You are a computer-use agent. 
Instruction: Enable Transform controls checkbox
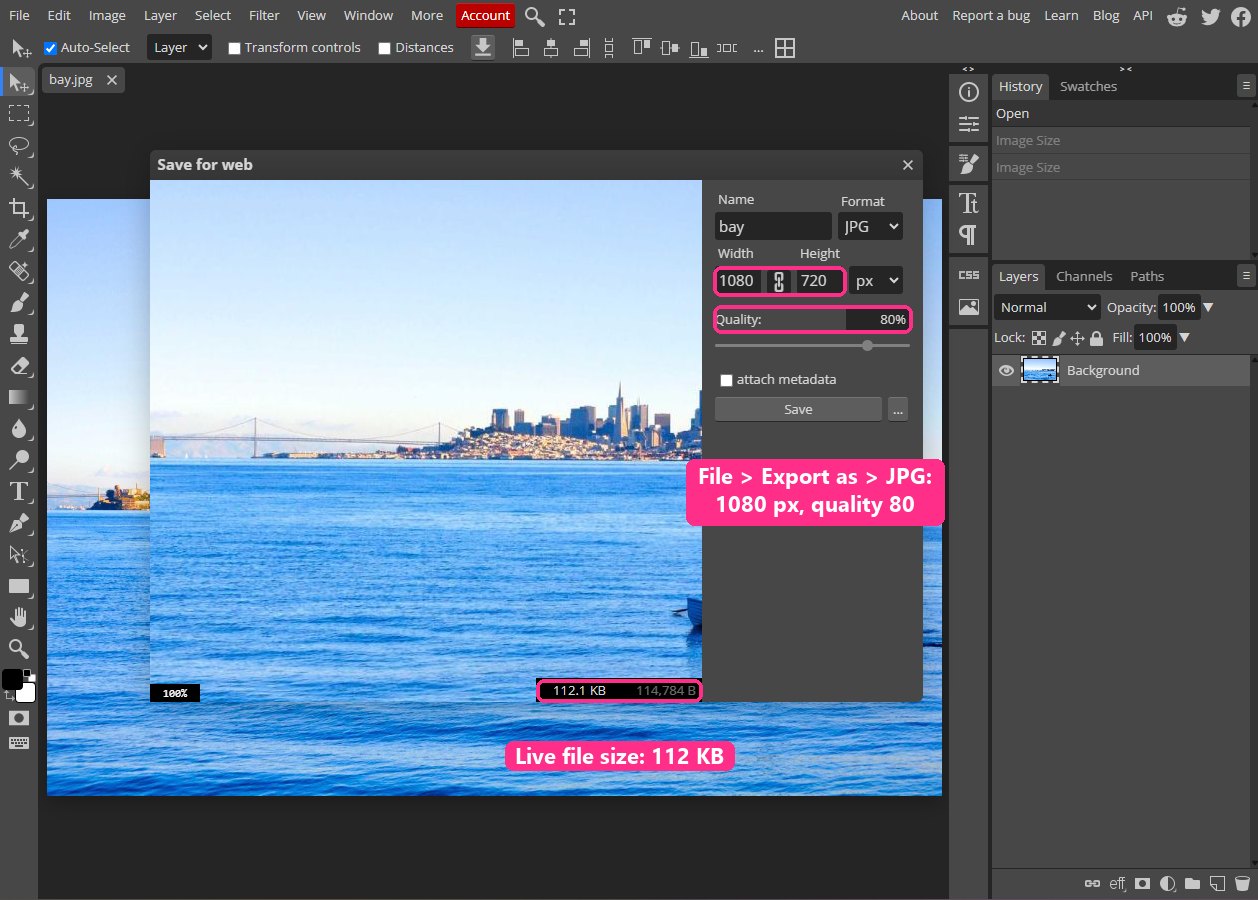[x=234, y=48]
